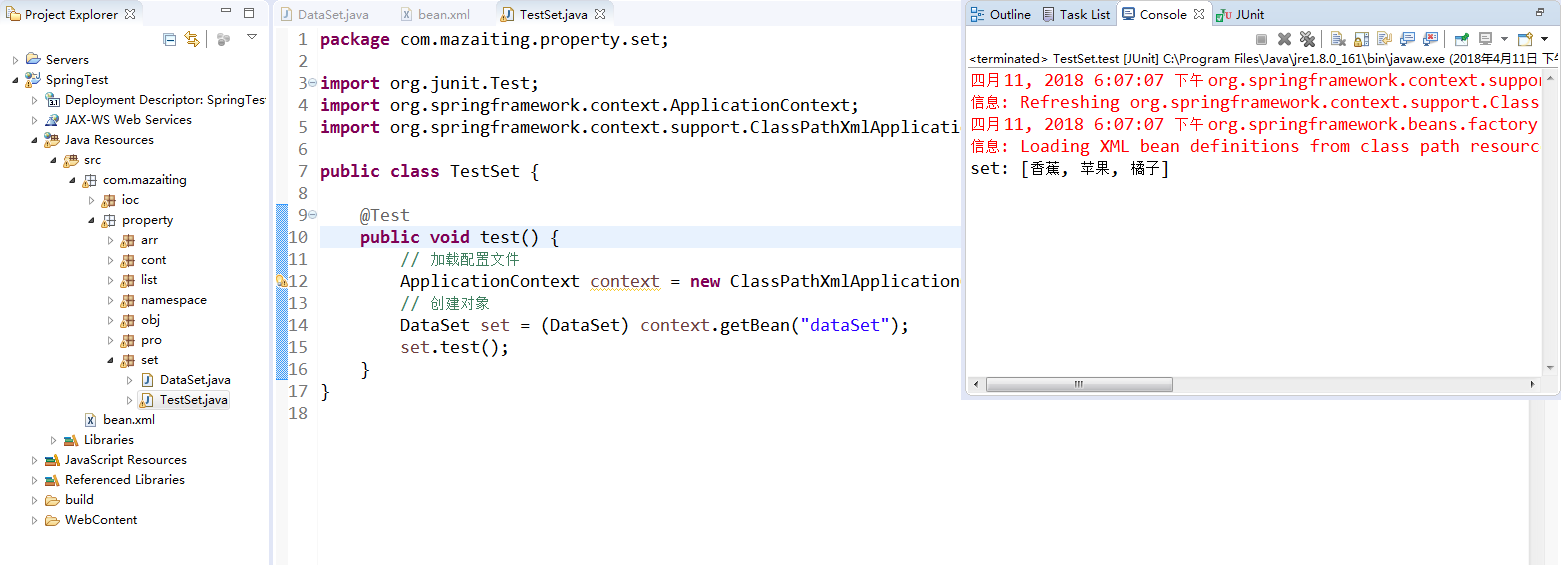This screenshot has width=1561, height=565.
Task: Click the console output line 'set: [香蕉, 苹果, 橘子]'
Action: pos(1070,168)
